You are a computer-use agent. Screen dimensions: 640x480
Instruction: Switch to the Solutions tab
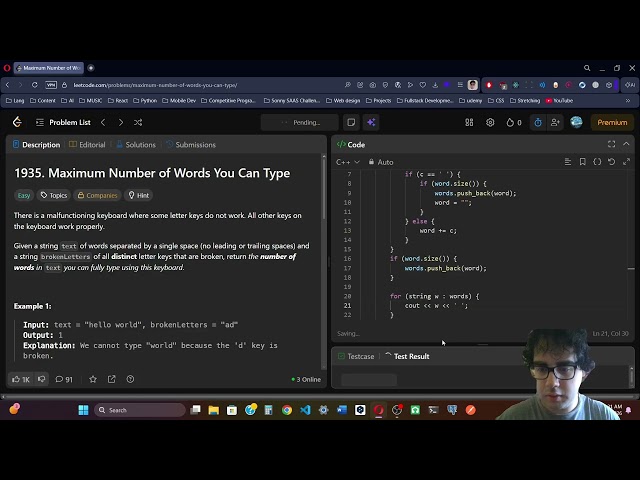136,144
